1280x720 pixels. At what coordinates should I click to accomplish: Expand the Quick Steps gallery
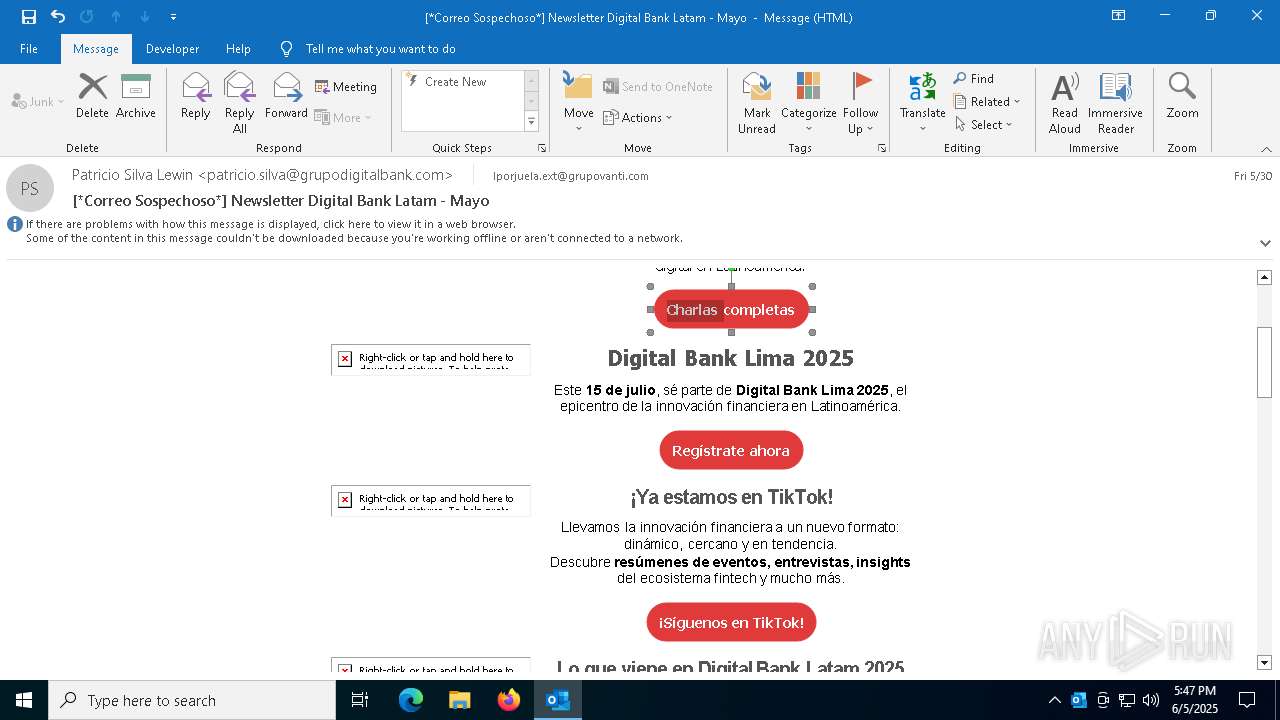click(x=531, y=122)
